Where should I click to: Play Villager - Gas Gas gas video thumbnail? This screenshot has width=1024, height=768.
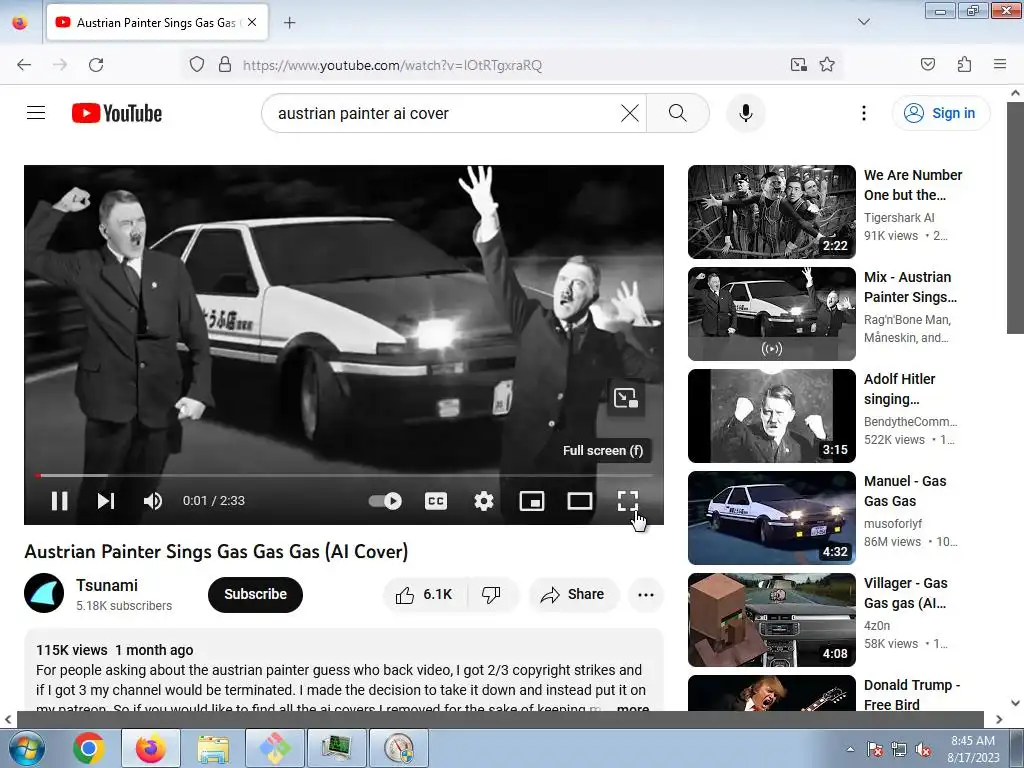771,620
